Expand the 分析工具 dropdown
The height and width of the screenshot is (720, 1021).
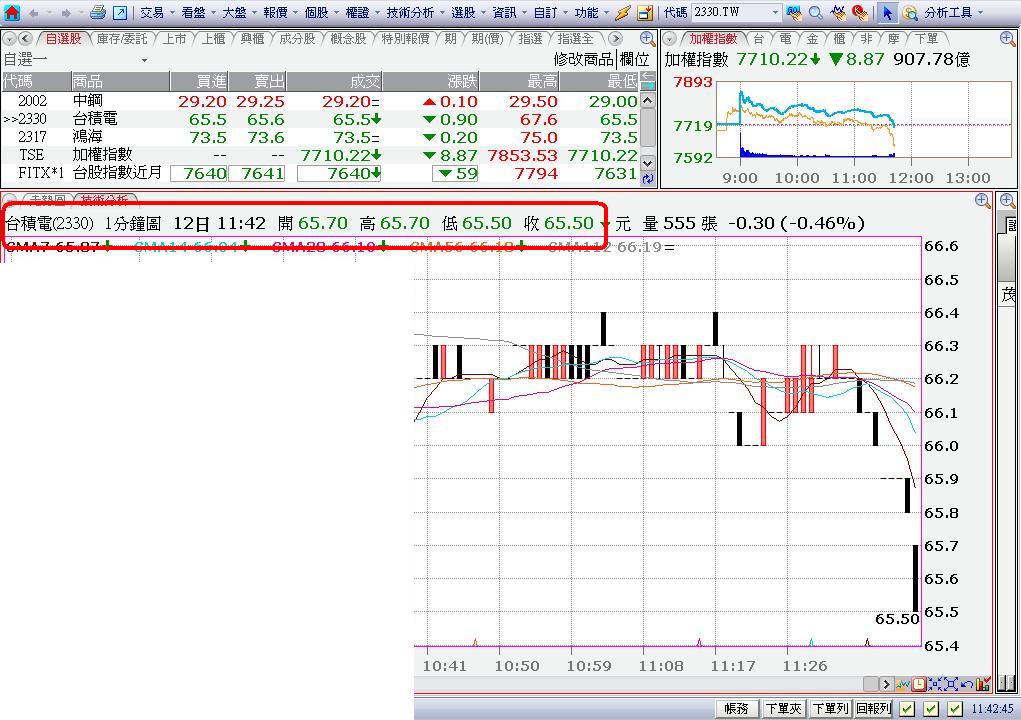(x=953, y=12)
